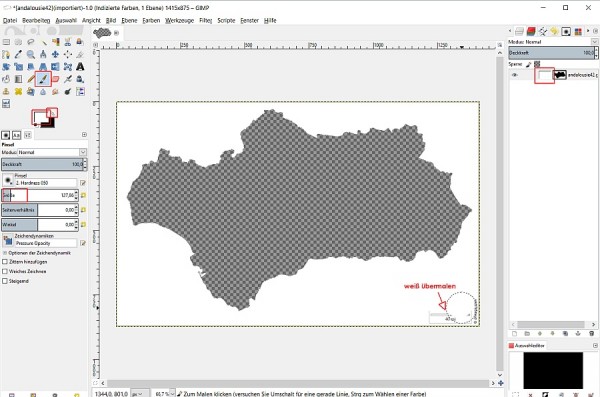This screenshot has width=600, height=397.
Task: Select the Pencil tool
Action: pos(31,79)
